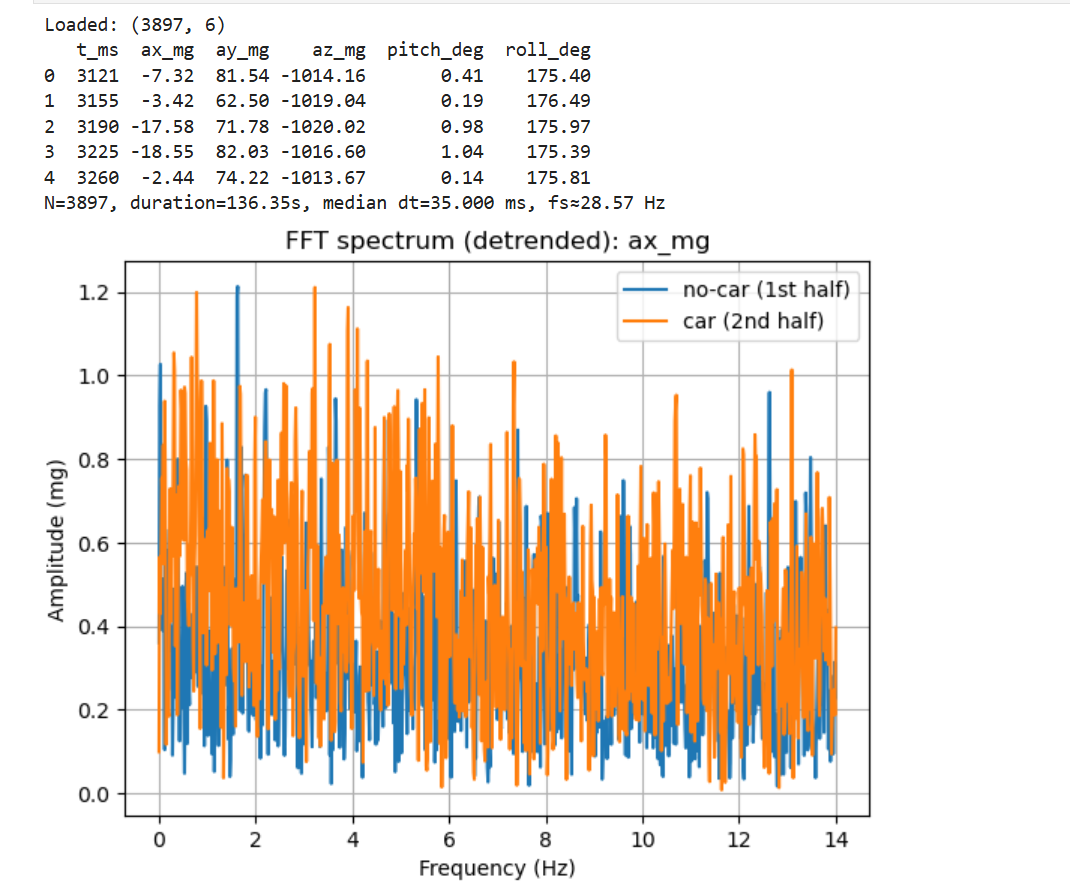Click the az_mg value -1020.02

(323, 127)
